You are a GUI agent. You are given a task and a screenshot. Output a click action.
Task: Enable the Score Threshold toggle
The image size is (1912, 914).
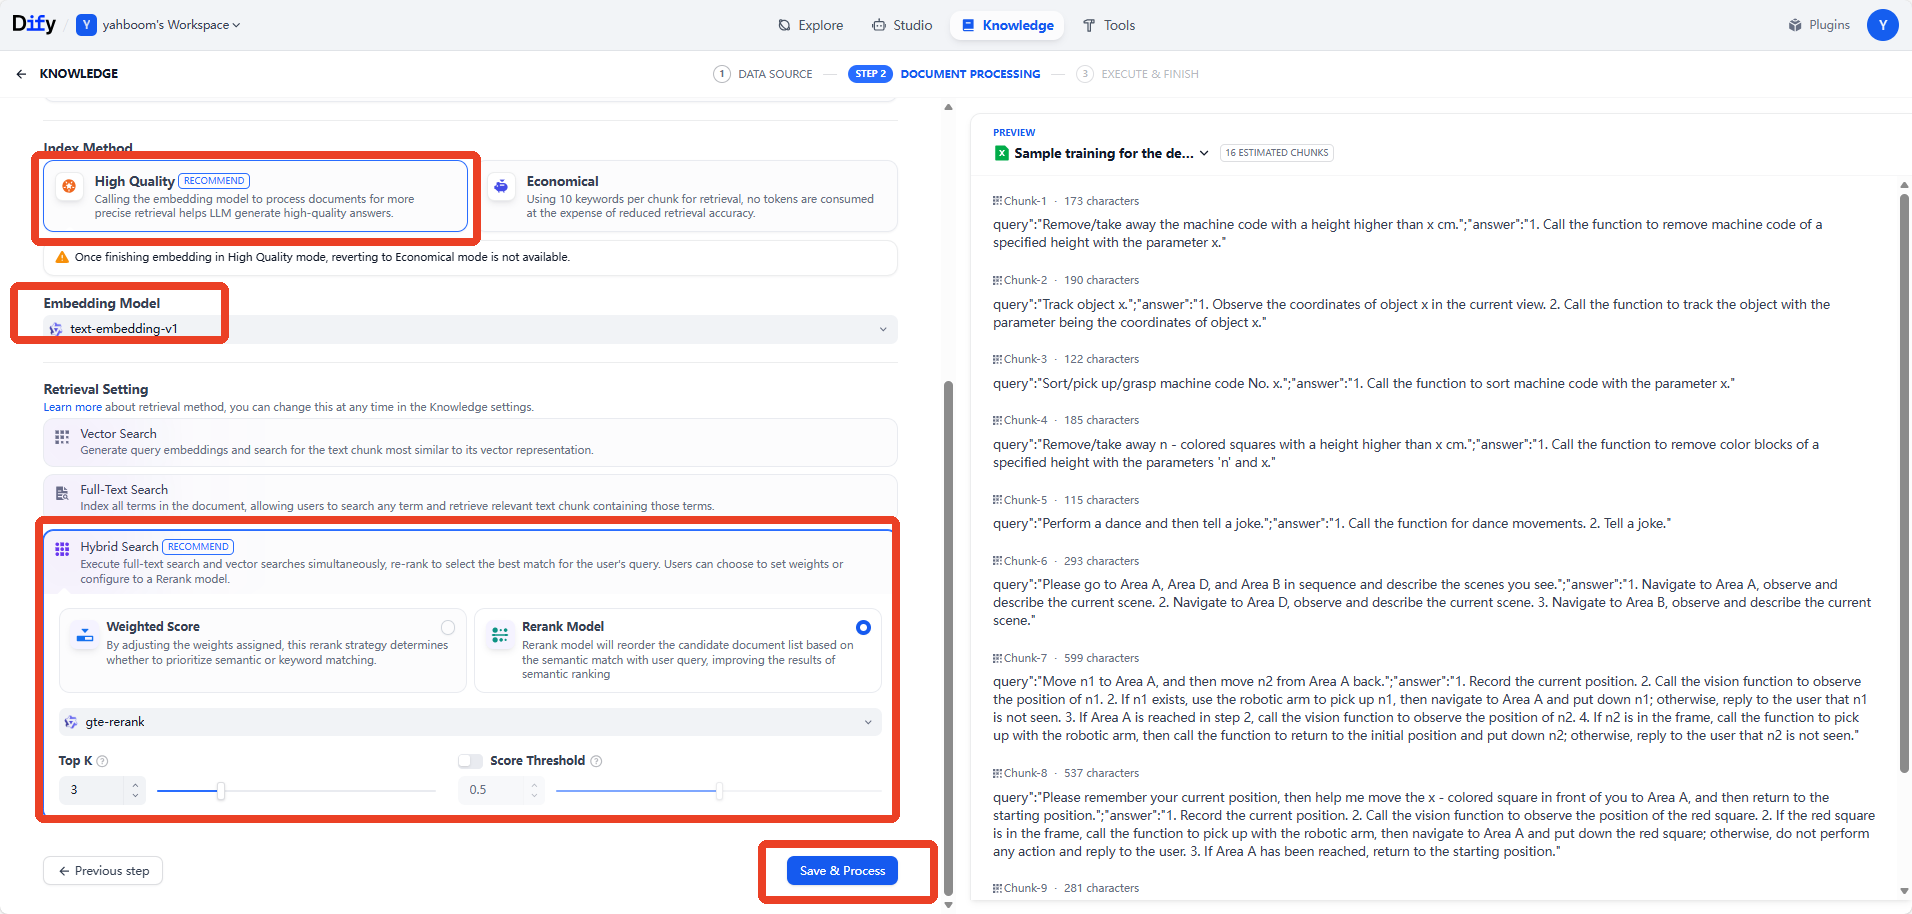470,761
